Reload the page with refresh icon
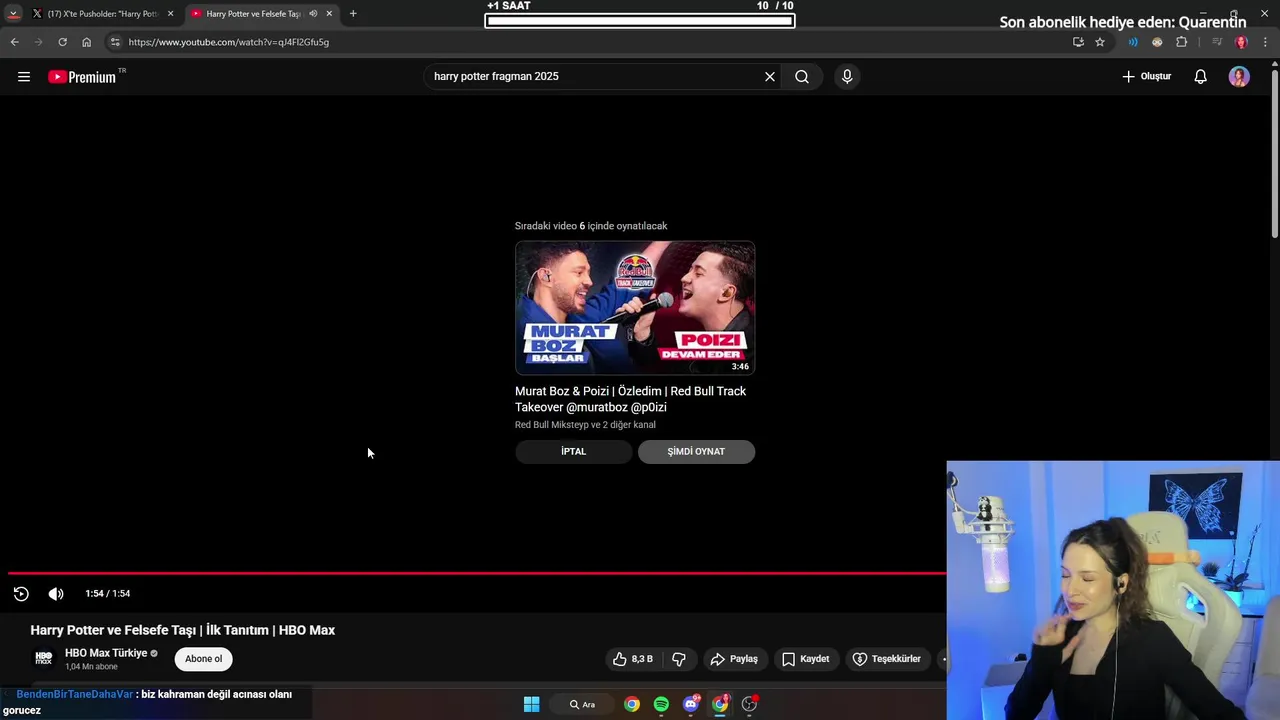 [x=62, y=42]
